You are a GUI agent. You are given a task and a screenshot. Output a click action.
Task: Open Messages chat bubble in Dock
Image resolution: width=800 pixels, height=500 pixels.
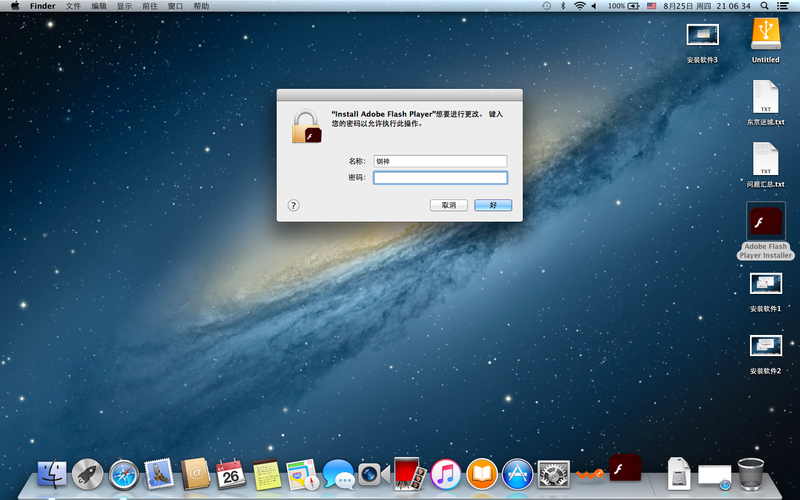[338, 474]
